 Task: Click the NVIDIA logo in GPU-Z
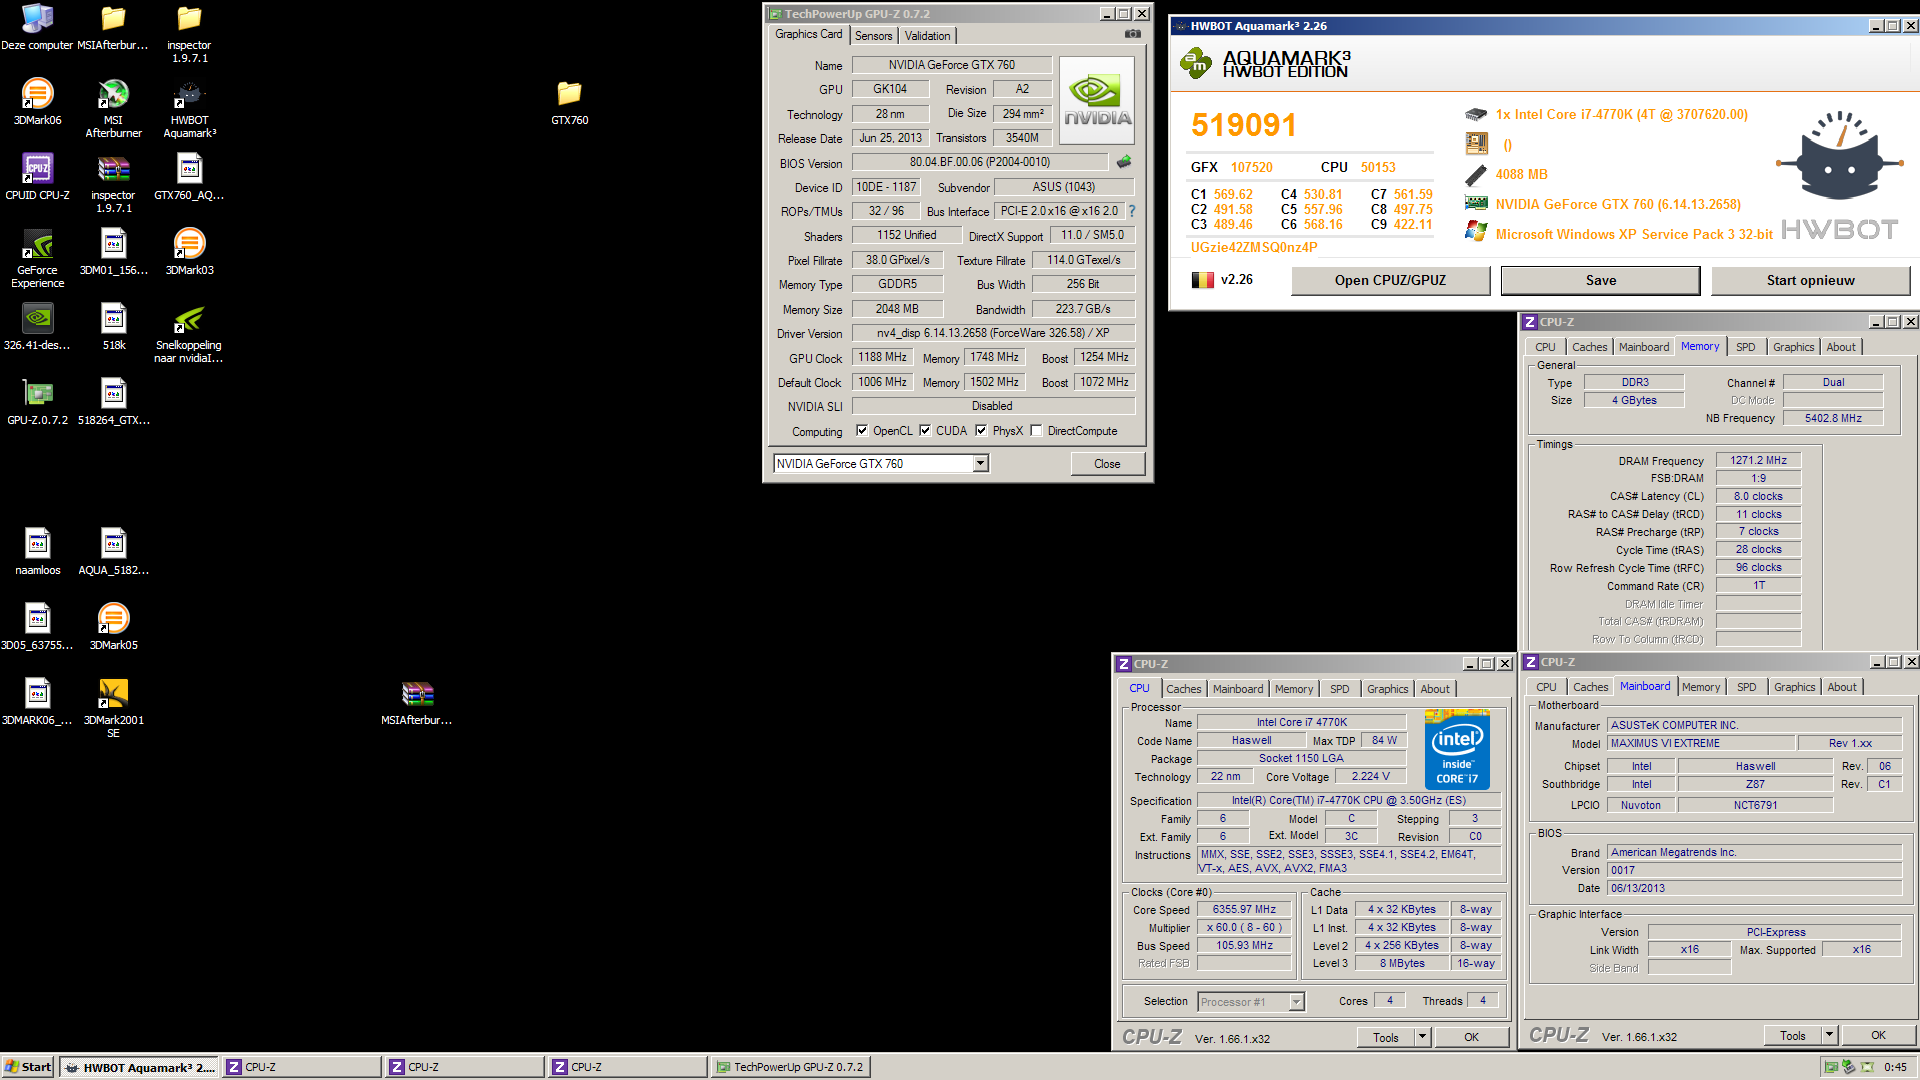point(1097,101)
